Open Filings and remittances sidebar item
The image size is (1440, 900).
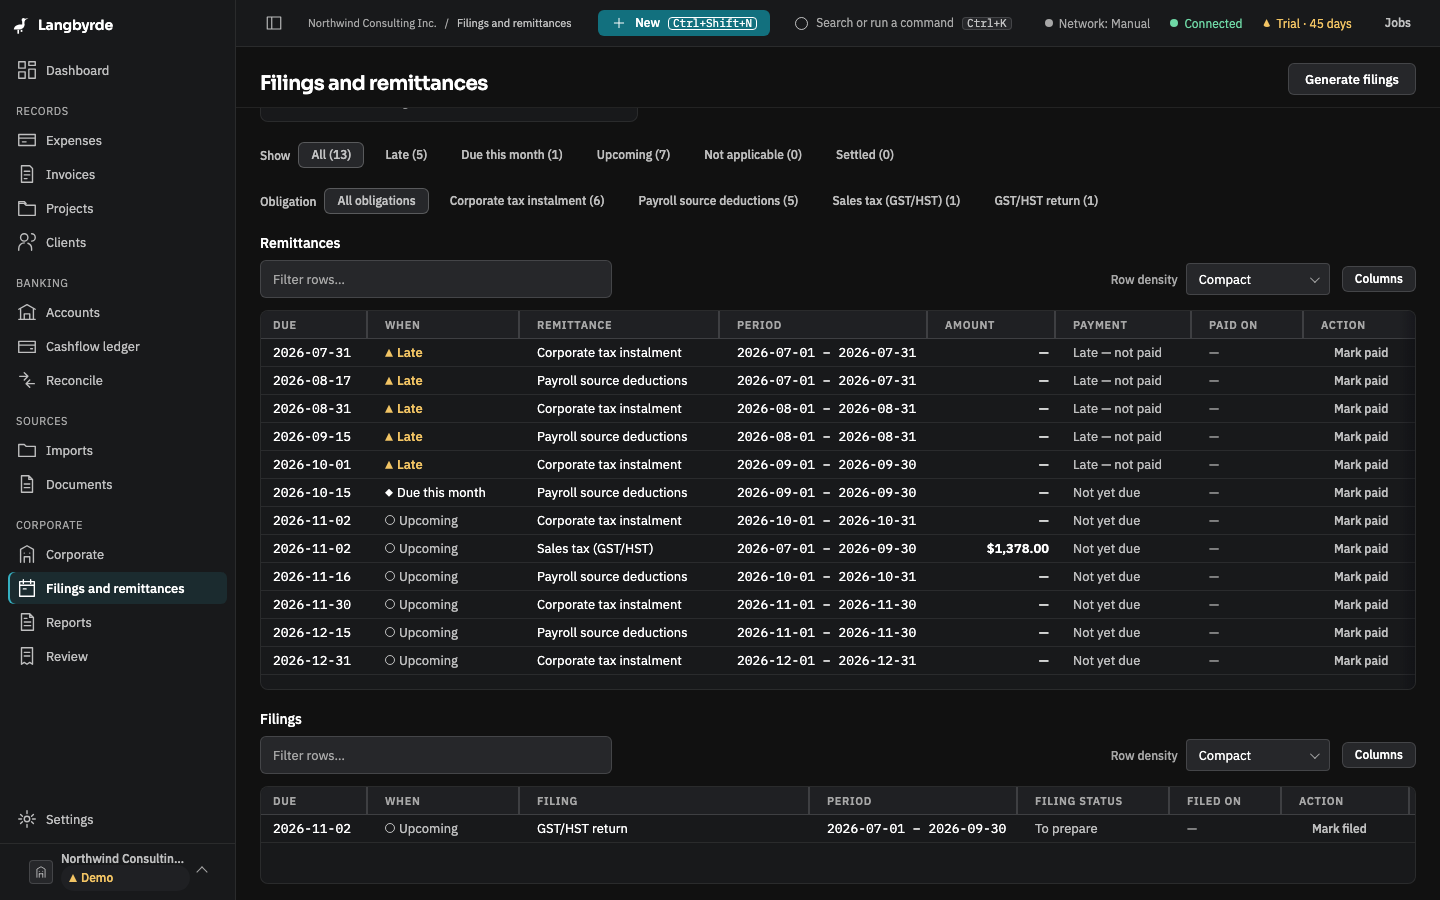click(118, 588)
